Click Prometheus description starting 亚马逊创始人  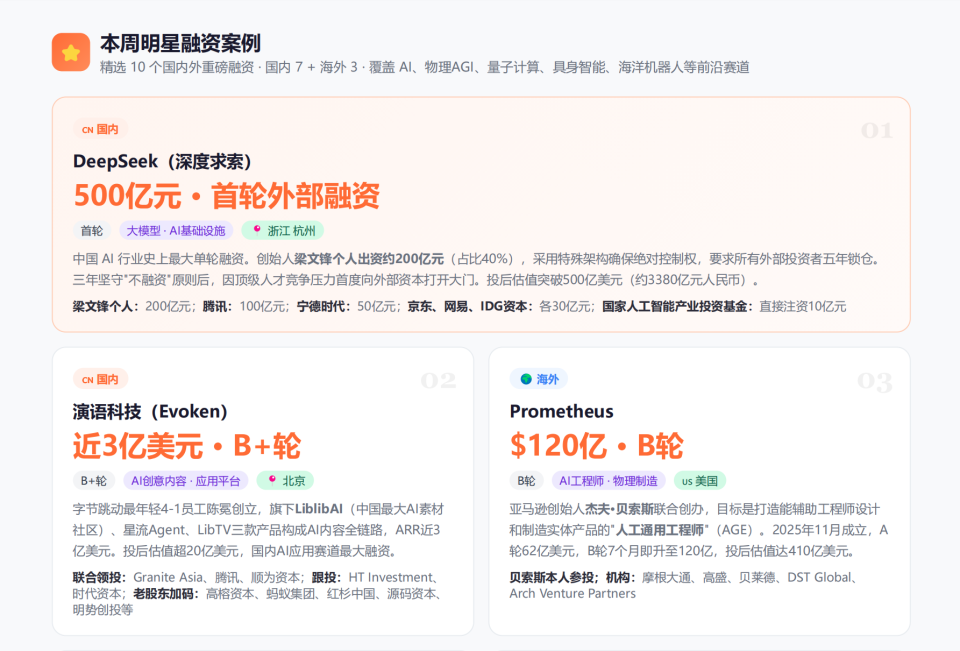pos(699,530)
